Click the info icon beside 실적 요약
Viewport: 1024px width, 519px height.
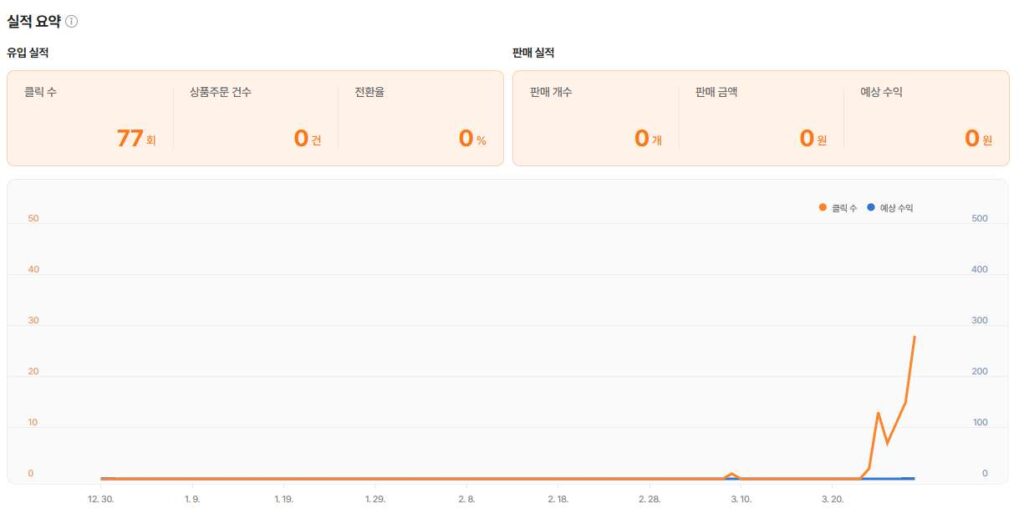(72, 21)
